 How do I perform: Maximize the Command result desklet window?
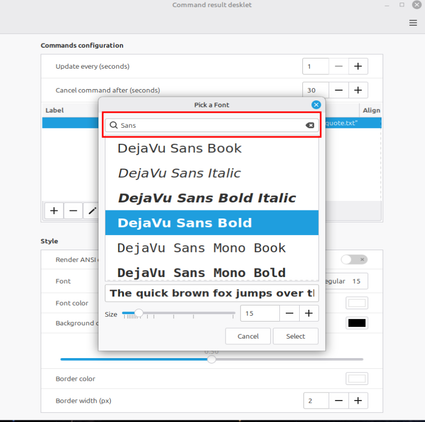(402, 5)
